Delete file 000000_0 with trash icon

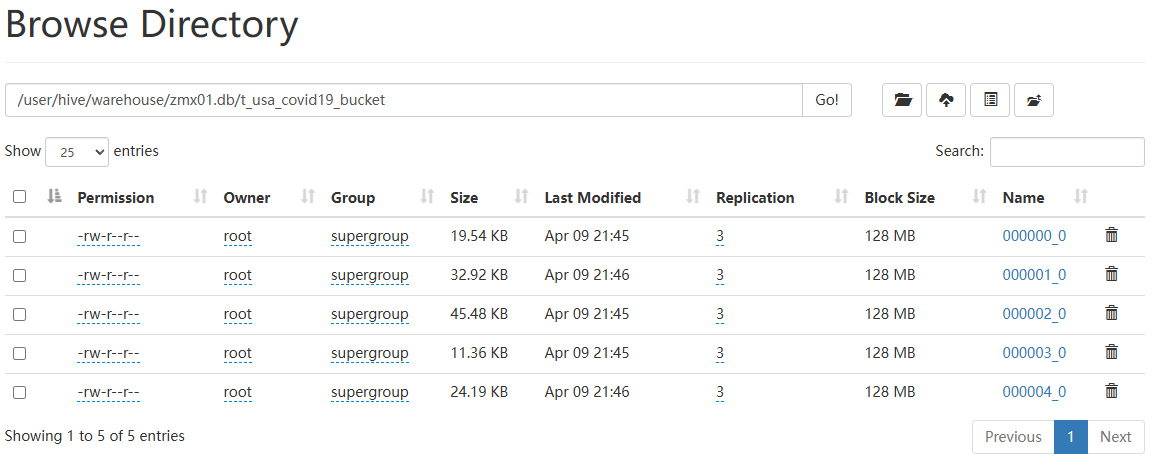[1111, 235]
